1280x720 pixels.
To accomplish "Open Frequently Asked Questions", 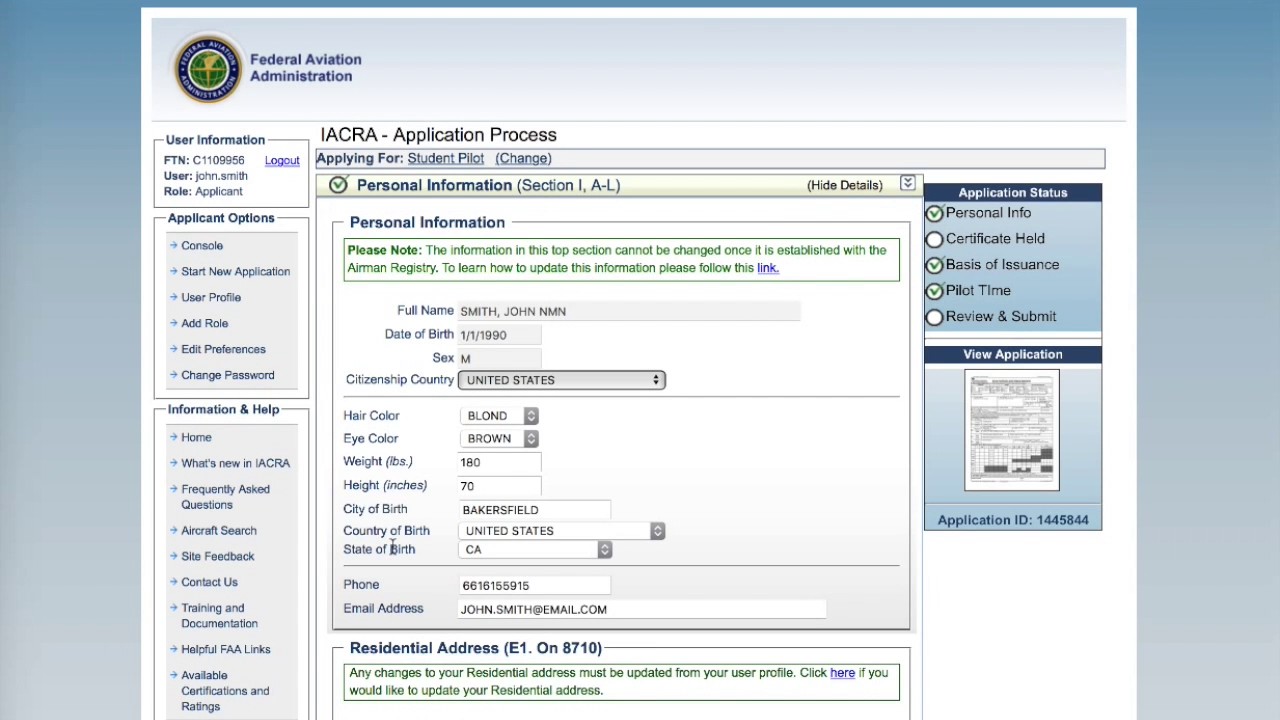I will tap(226, 497).
